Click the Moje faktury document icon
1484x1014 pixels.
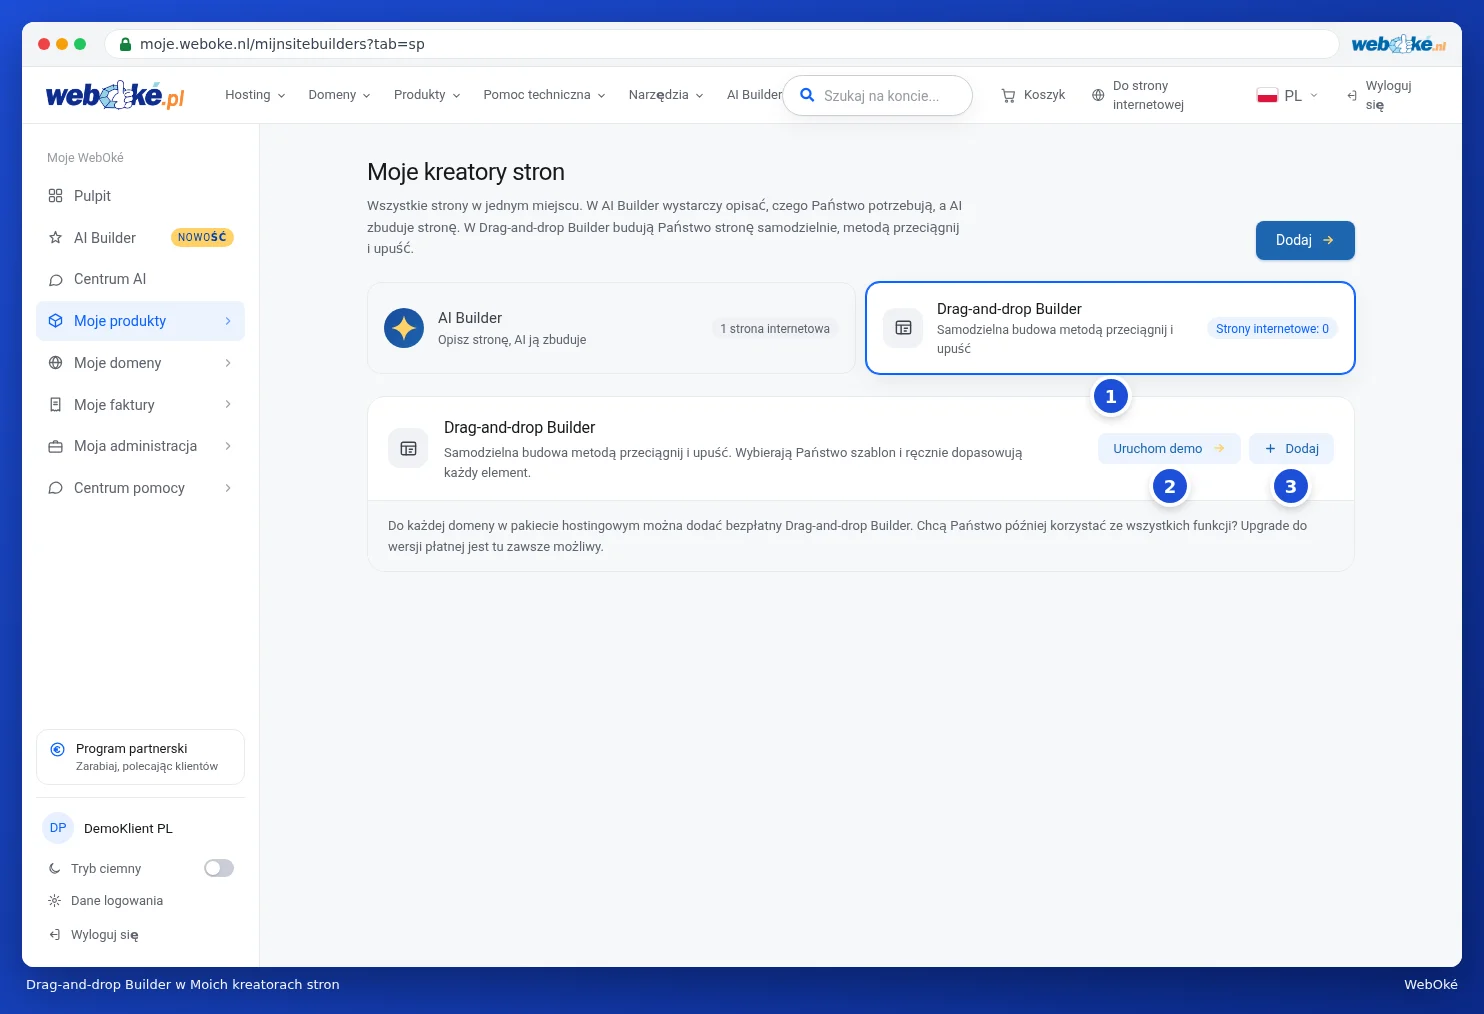55,405
